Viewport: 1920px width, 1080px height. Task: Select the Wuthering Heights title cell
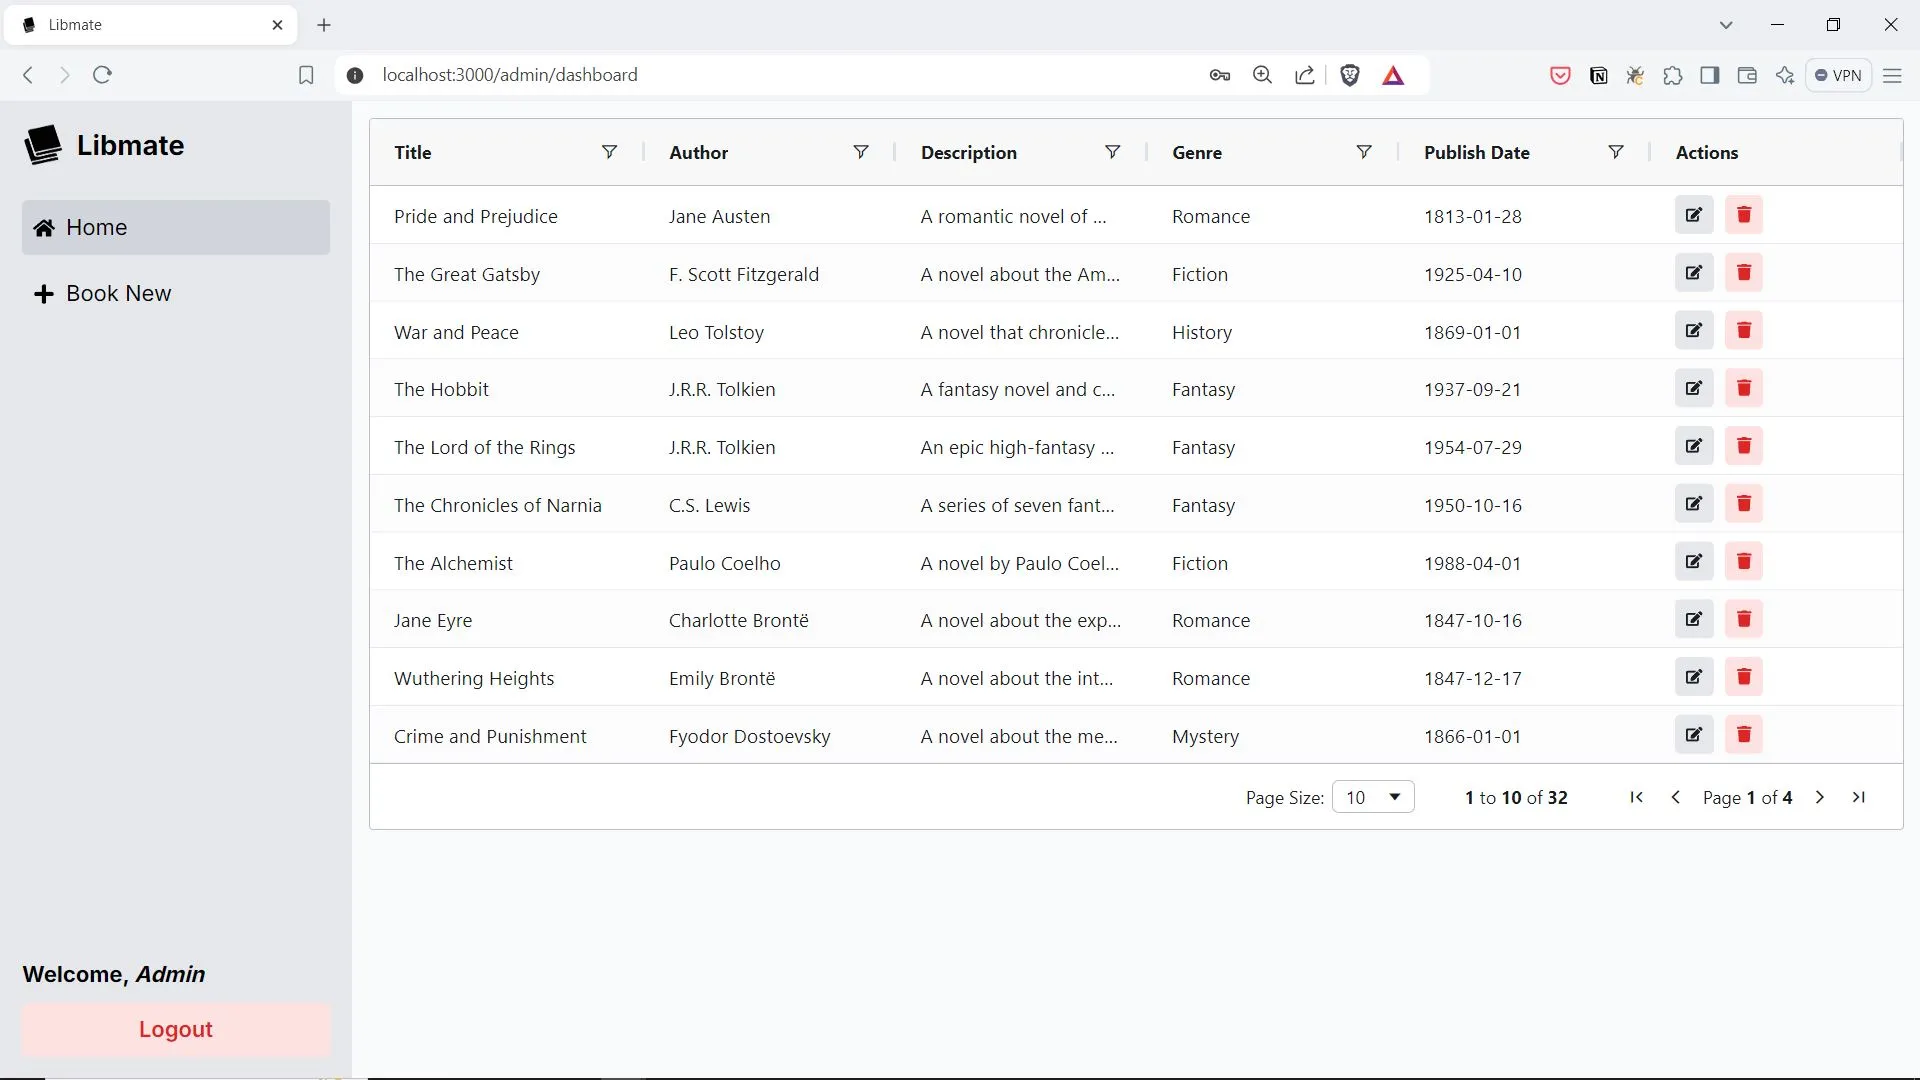click(x=474, y=678)
